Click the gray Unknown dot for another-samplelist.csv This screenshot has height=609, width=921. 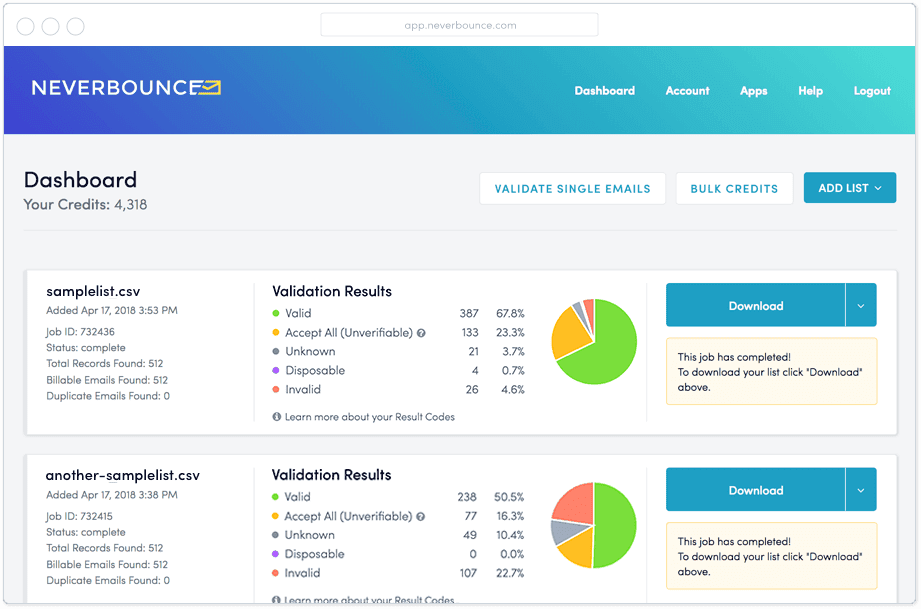276,534
